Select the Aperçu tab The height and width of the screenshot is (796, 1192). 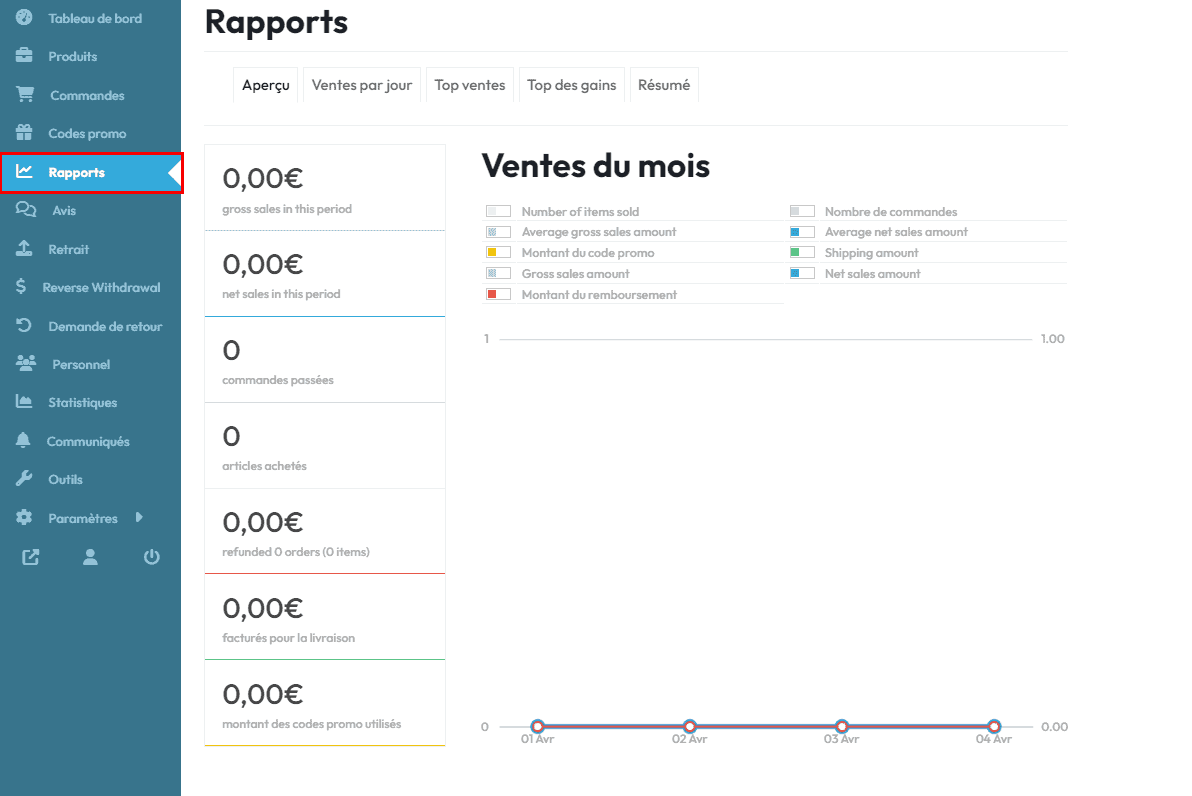coord(265,85)
